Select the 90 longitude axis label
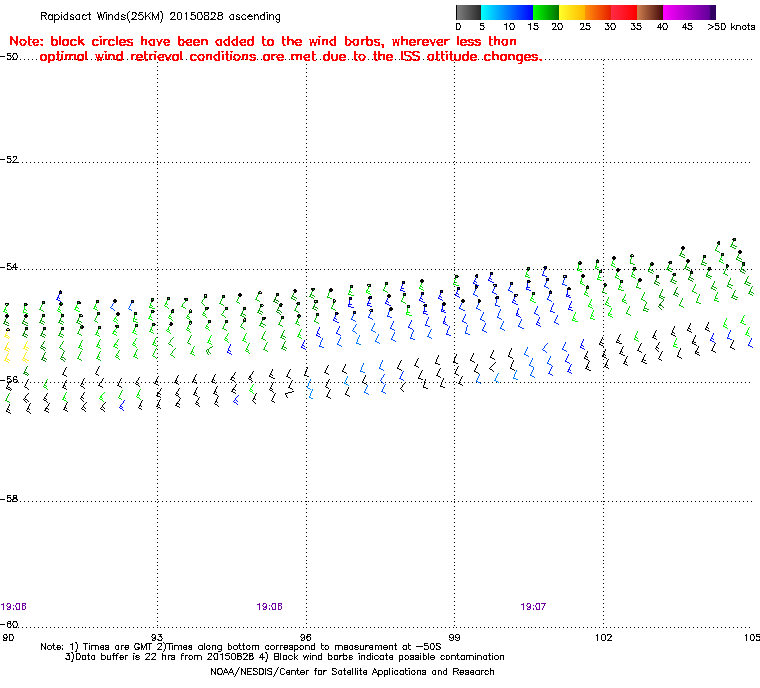Image resolution: width=760 pixels, height=688 pixels. [8, 637]
